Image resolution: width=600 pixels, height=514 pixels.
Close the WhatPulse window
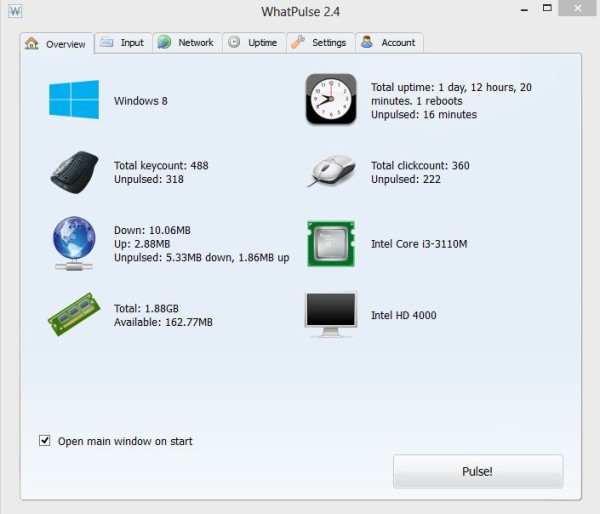pos(578,8)
